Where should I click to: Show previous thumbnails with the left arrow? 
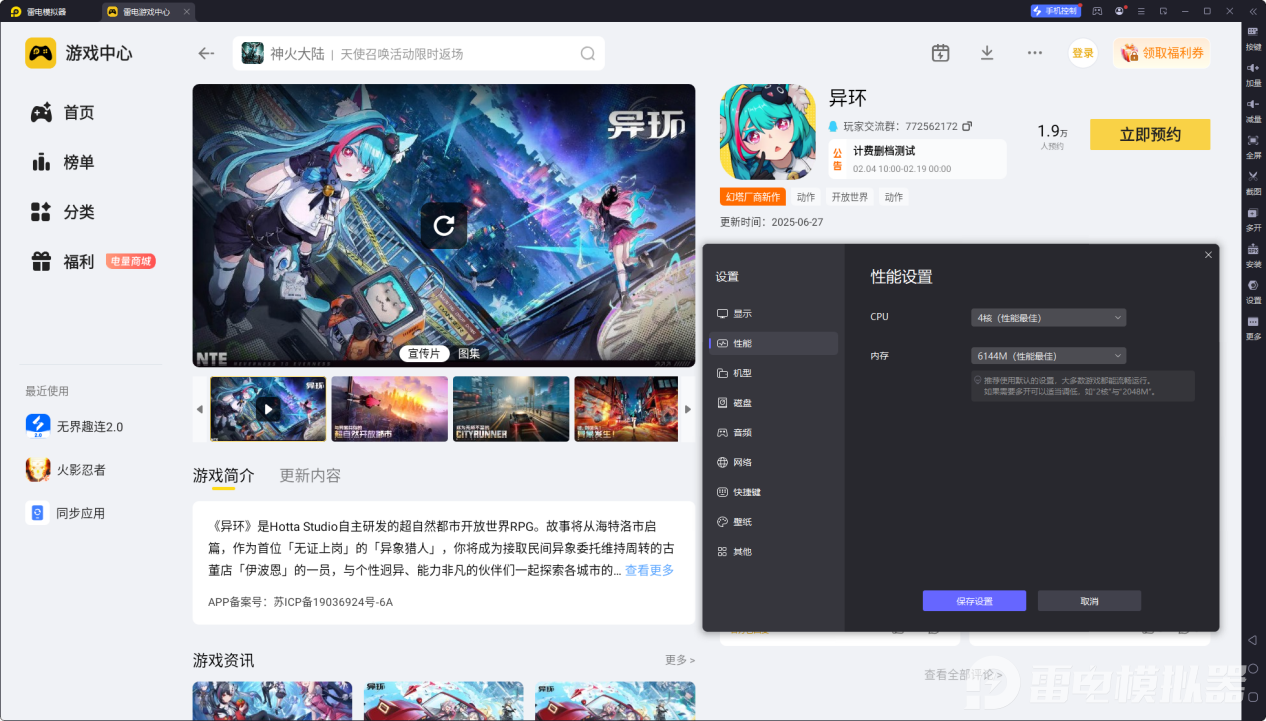tap(199, 409)
